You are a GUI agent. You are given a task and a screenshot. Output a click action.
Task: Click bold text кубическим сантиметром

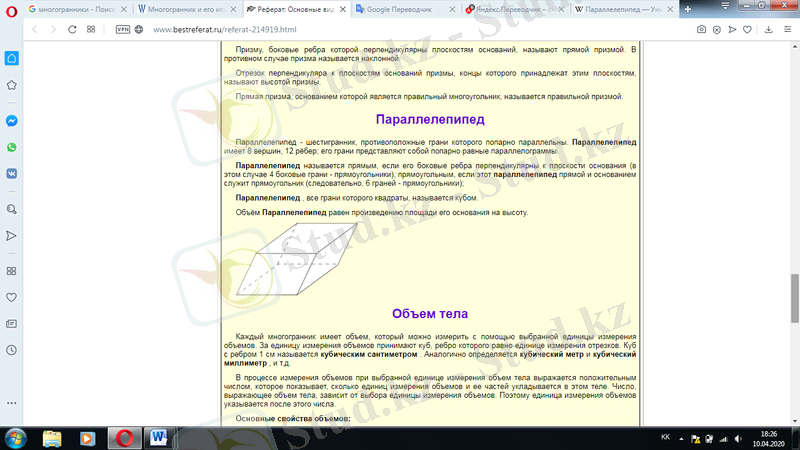(369, 354)
